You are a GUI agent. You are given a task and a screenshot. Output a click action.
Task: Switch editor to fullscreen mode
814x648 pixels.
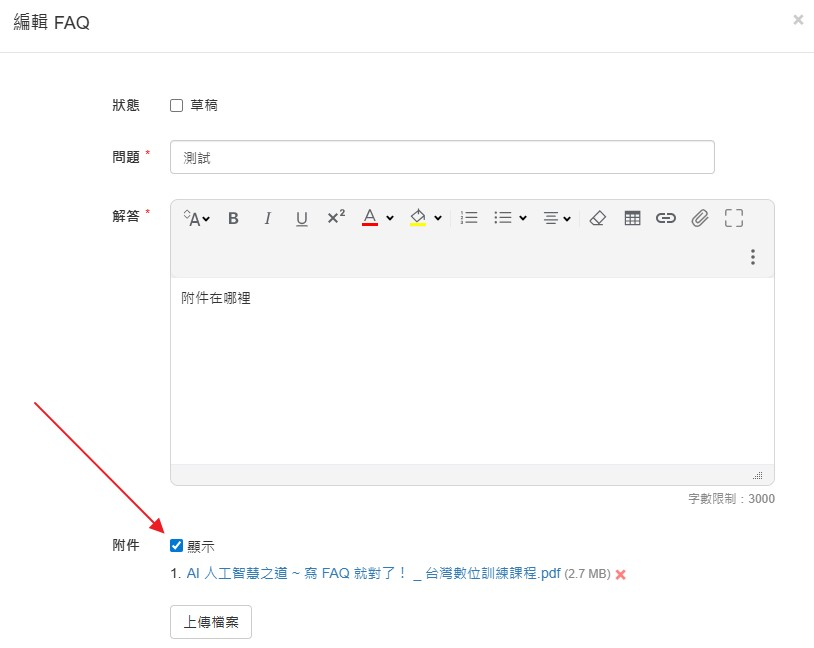(734, 218)
